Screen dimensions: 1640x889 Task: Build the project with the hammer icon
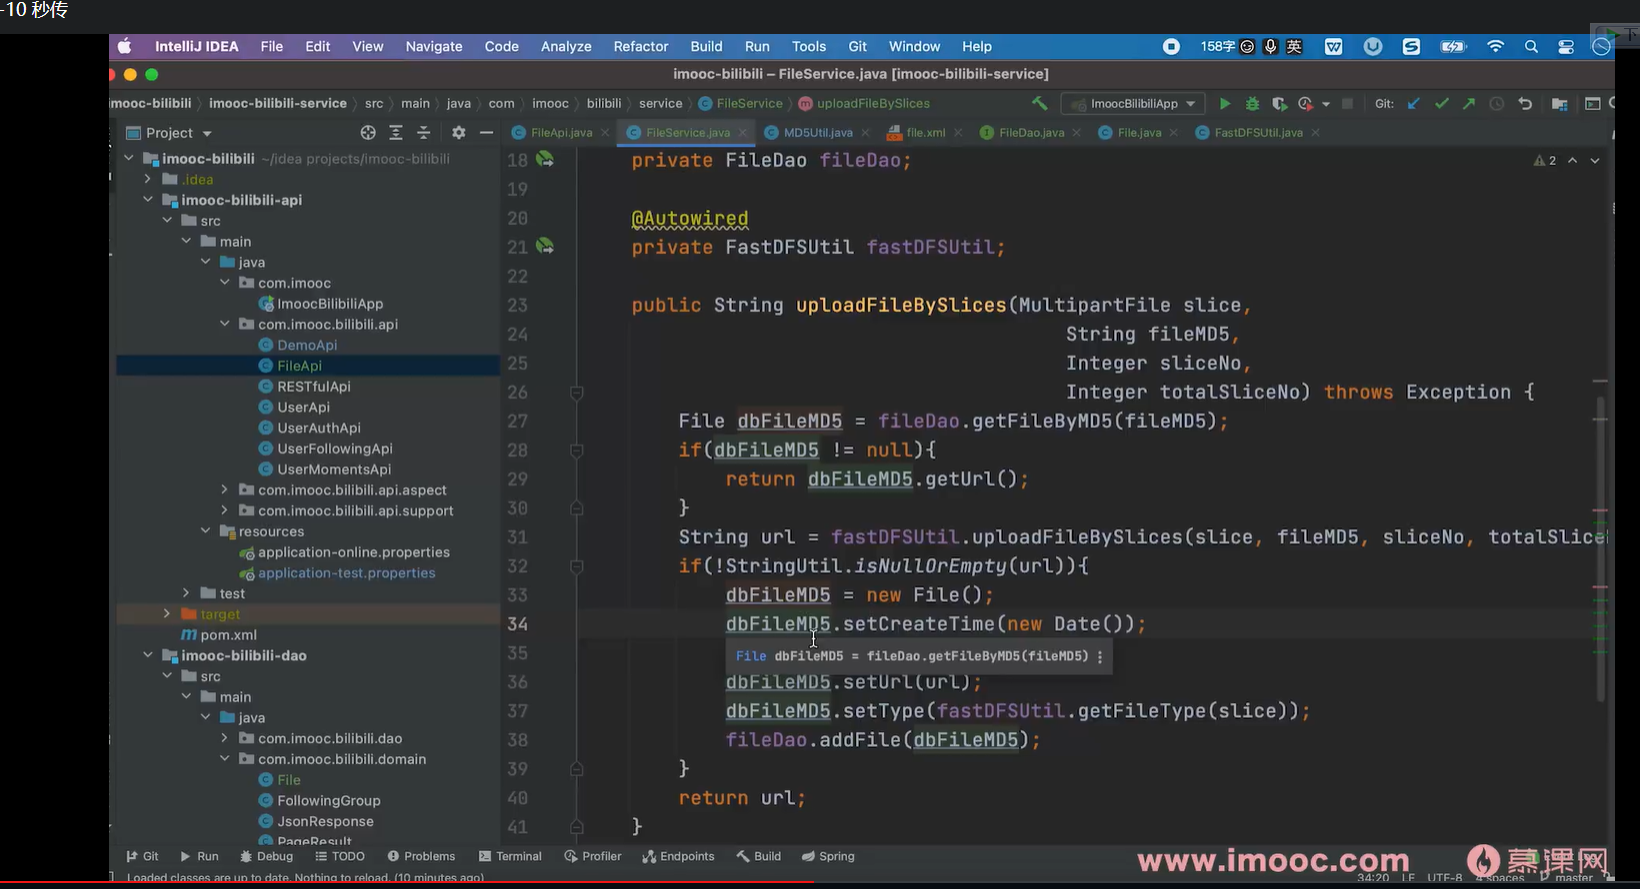[1040, 104]
